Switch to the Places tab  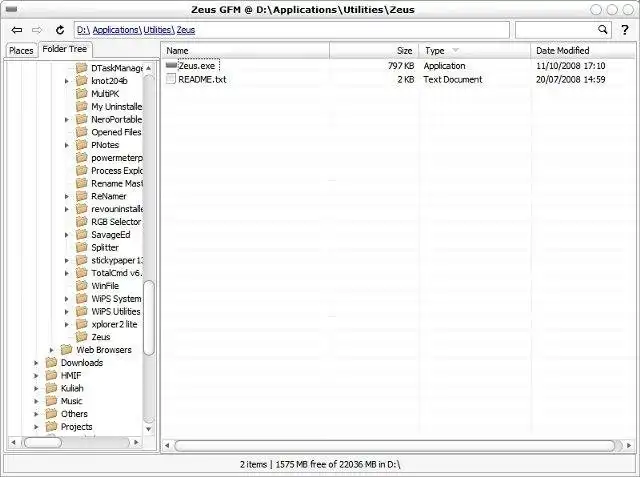(21, 51)
